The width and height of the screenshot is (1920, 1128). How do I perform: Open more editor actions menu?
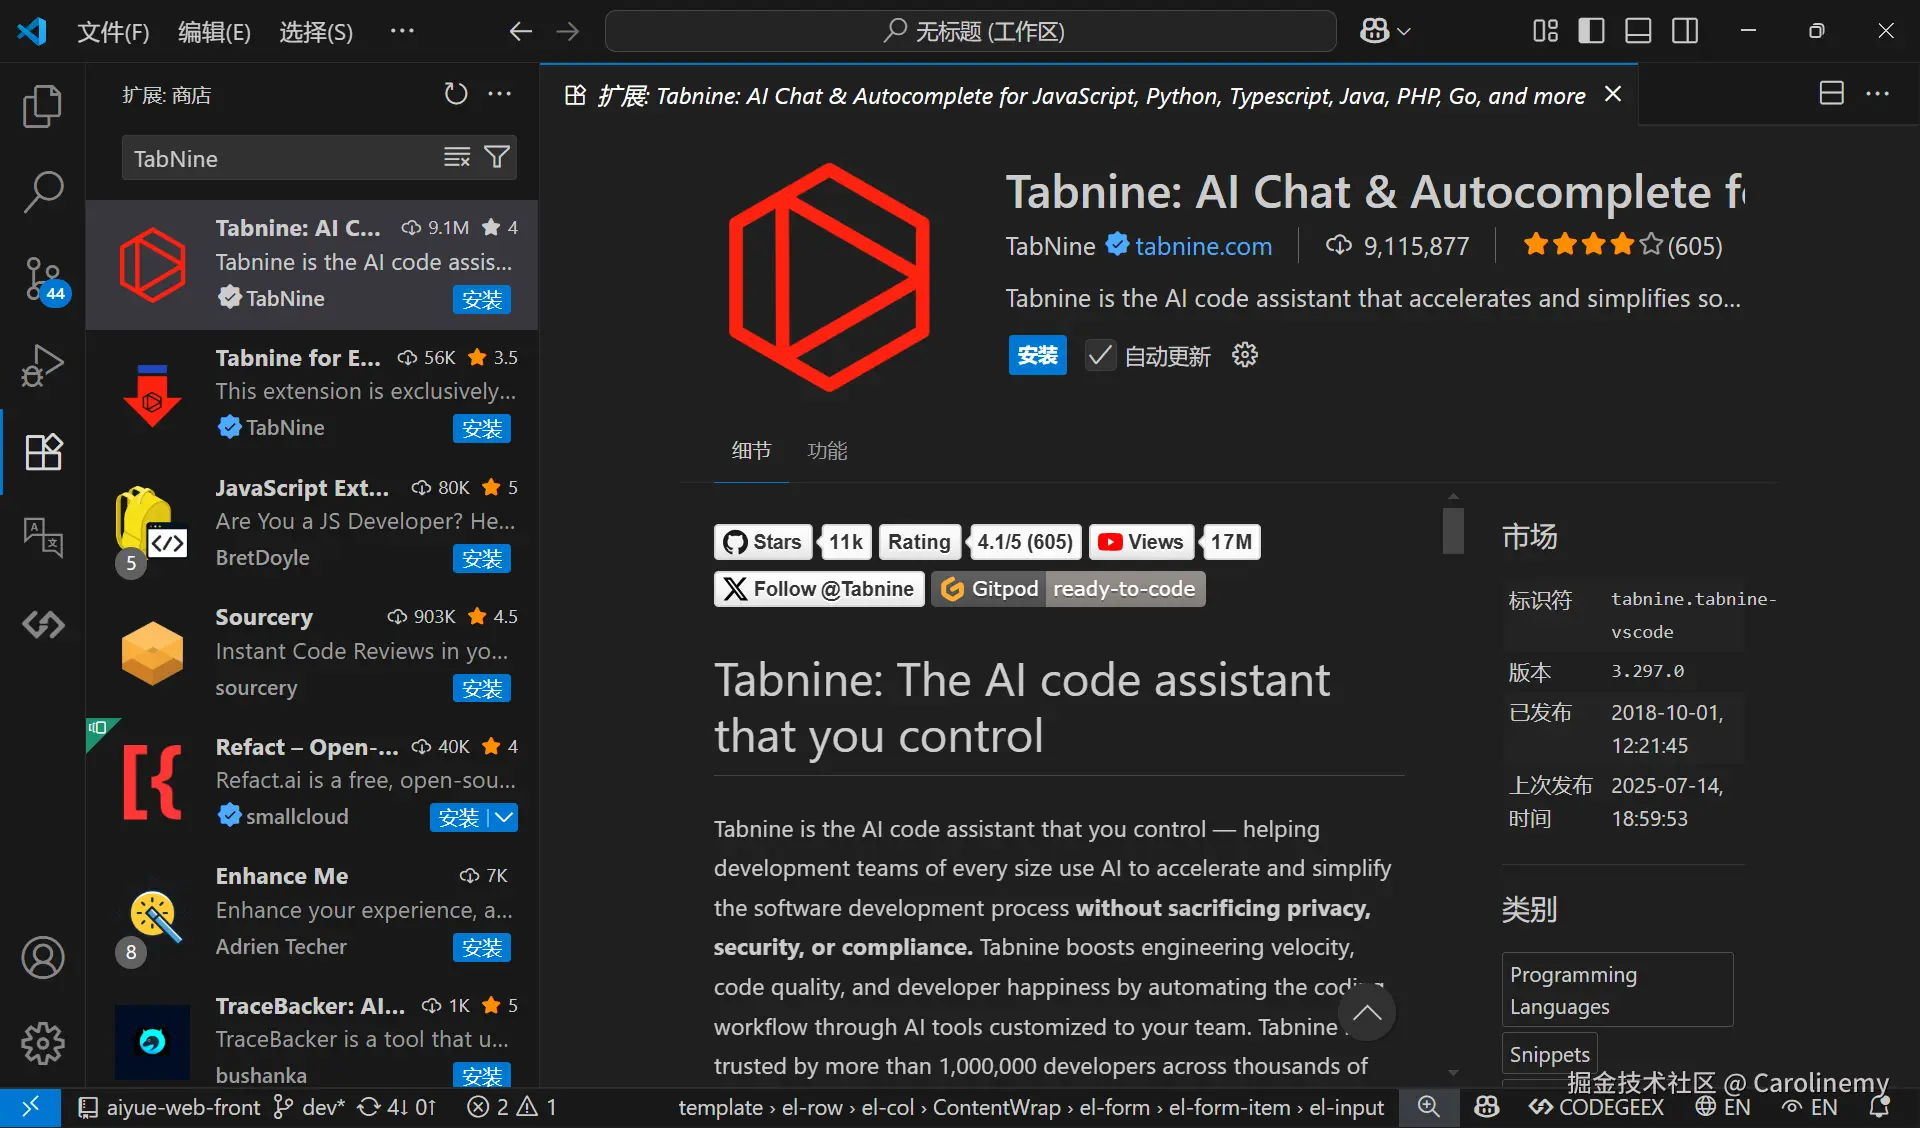1878,94
